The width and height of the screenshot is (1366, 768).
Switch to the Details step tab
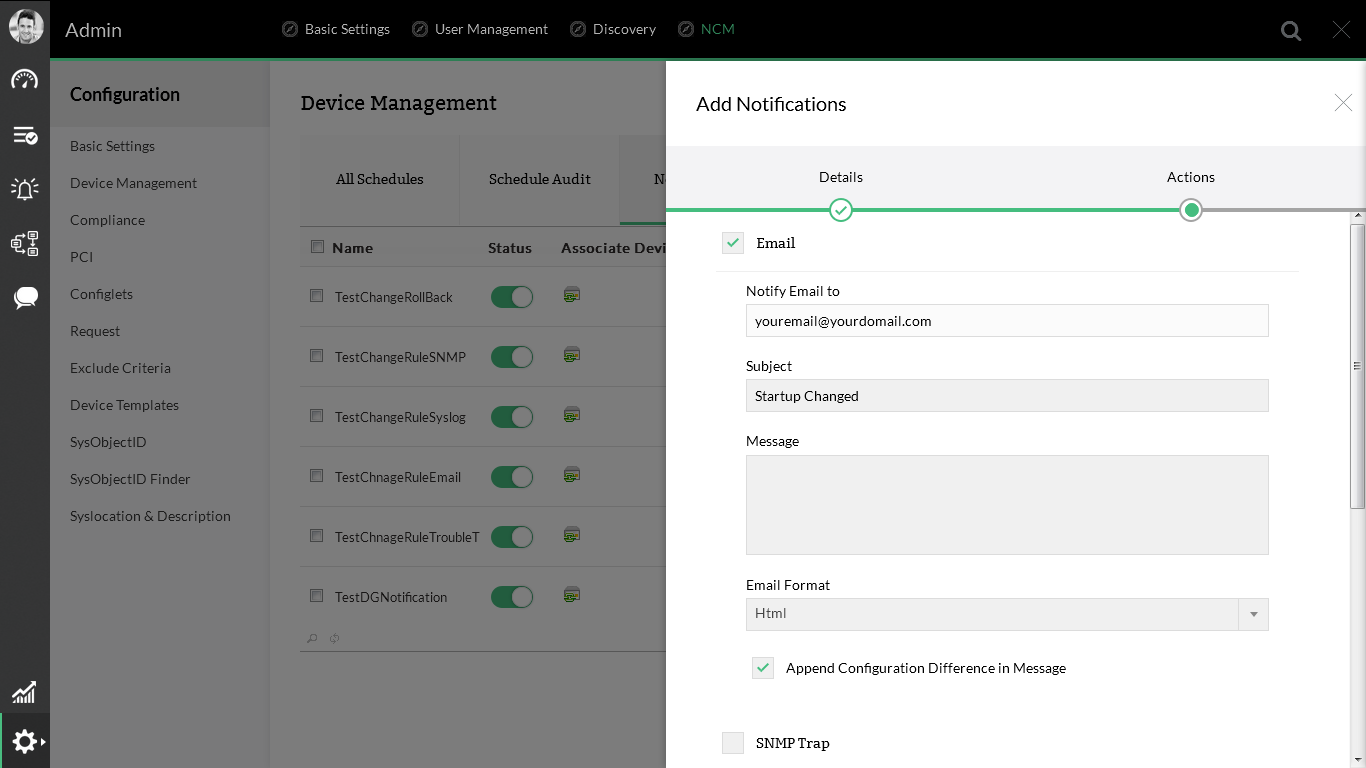[x=840, y=177]
